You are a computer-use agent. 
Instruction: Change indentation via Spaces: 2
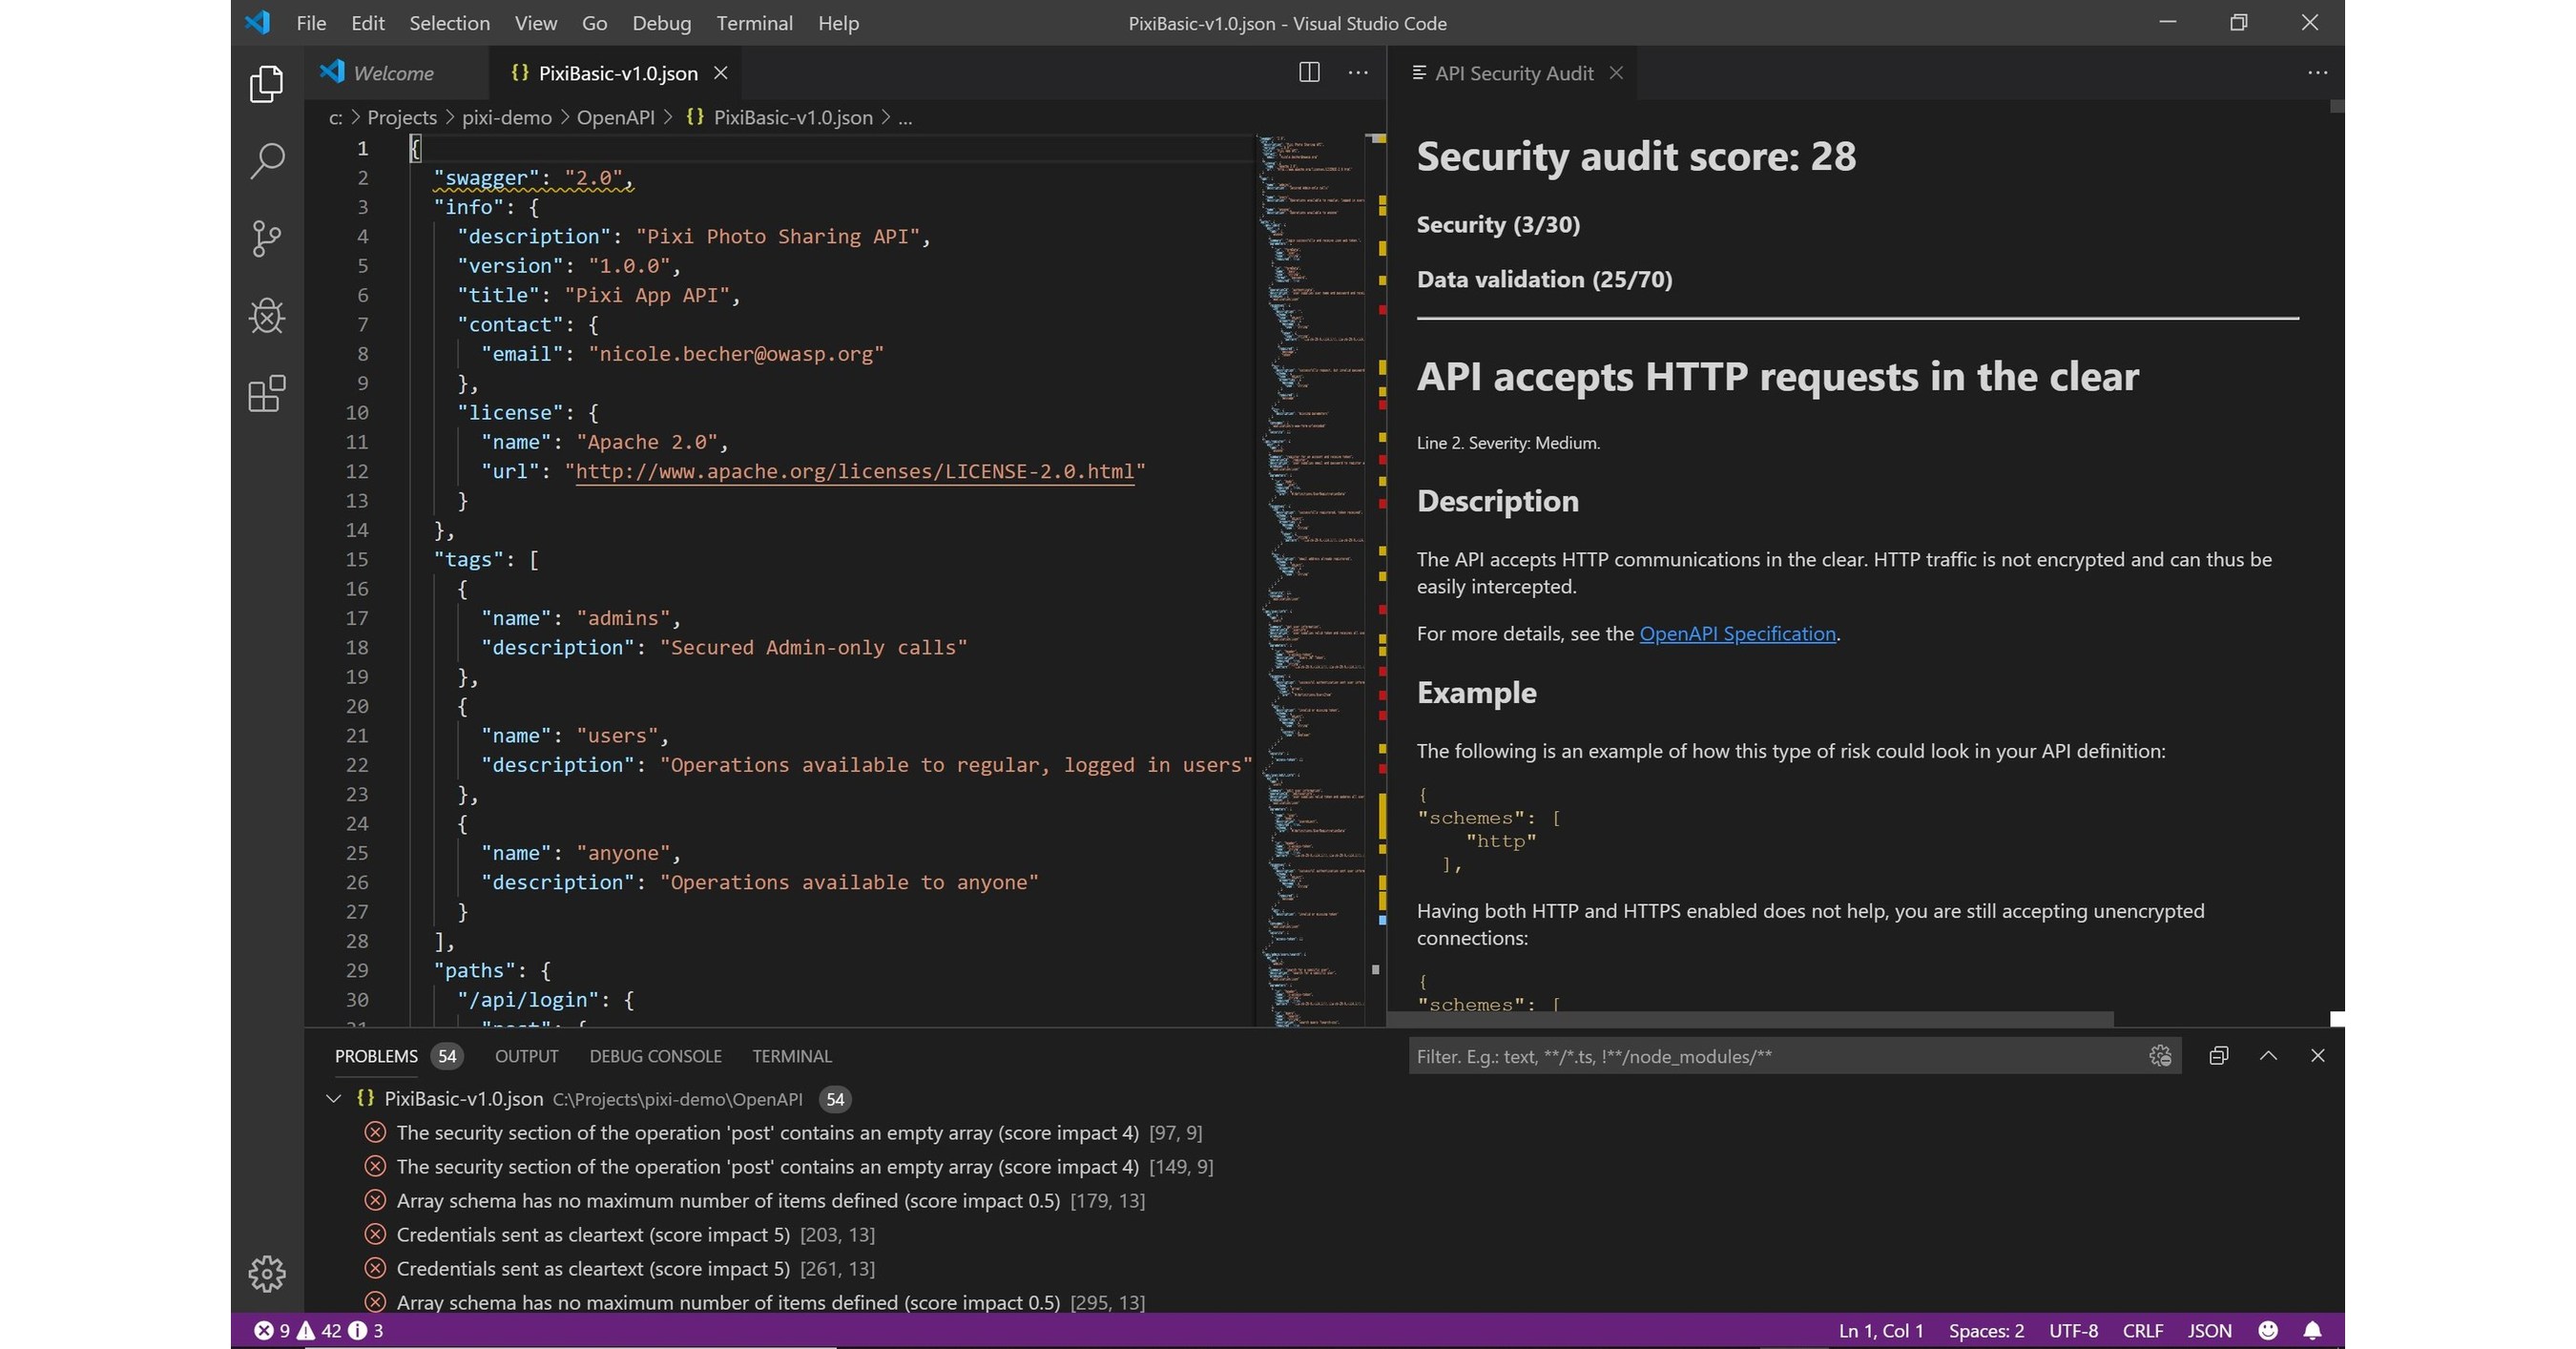pos(1986,1330)
